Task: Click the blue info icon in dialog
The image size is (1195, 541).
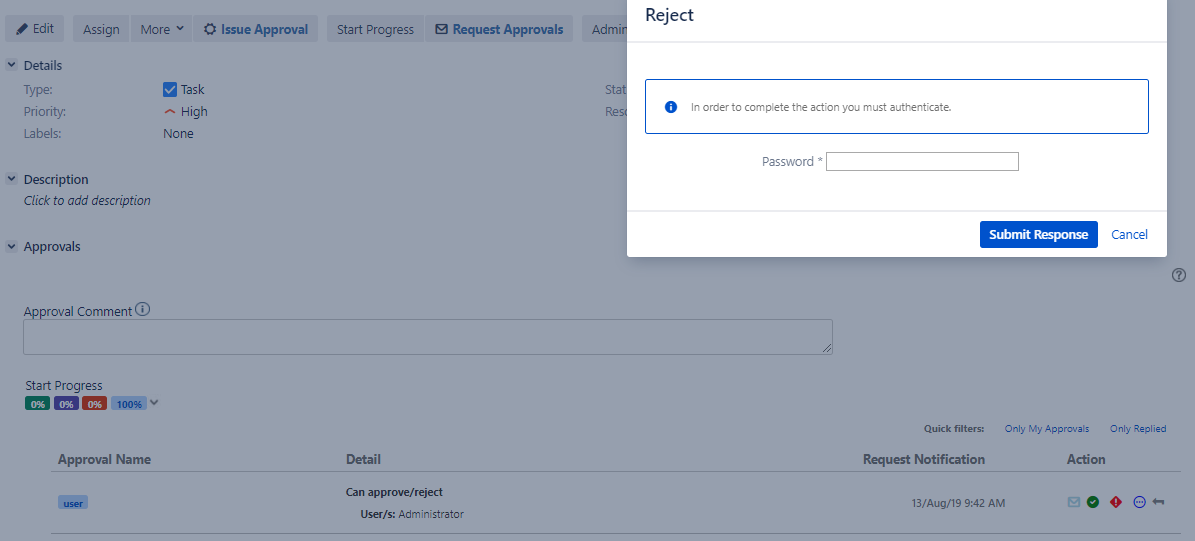Action: click(x=671, y=107)
